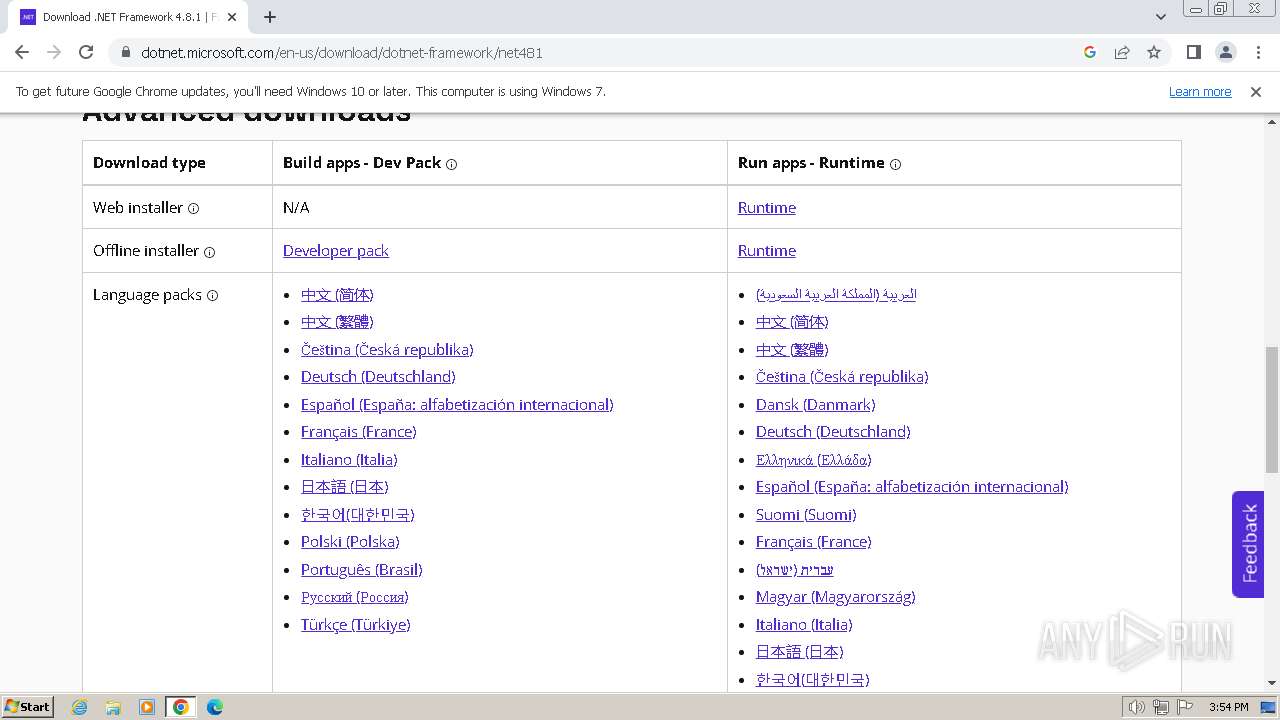Launch Internet Explorer from the taskbar
The image size is (1280, 720).
pyautogui.click(x=80, y=707)
